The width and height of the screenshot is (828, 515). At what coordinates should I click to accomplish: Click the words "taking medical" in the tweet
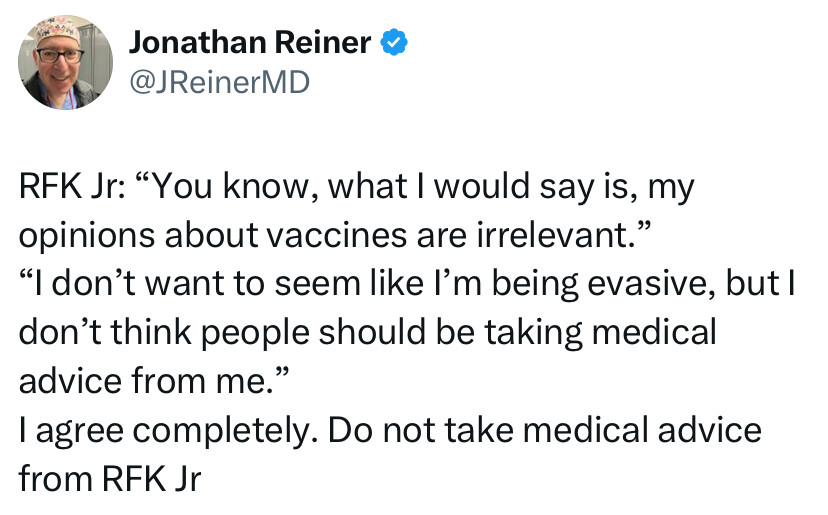click(600, 333)
